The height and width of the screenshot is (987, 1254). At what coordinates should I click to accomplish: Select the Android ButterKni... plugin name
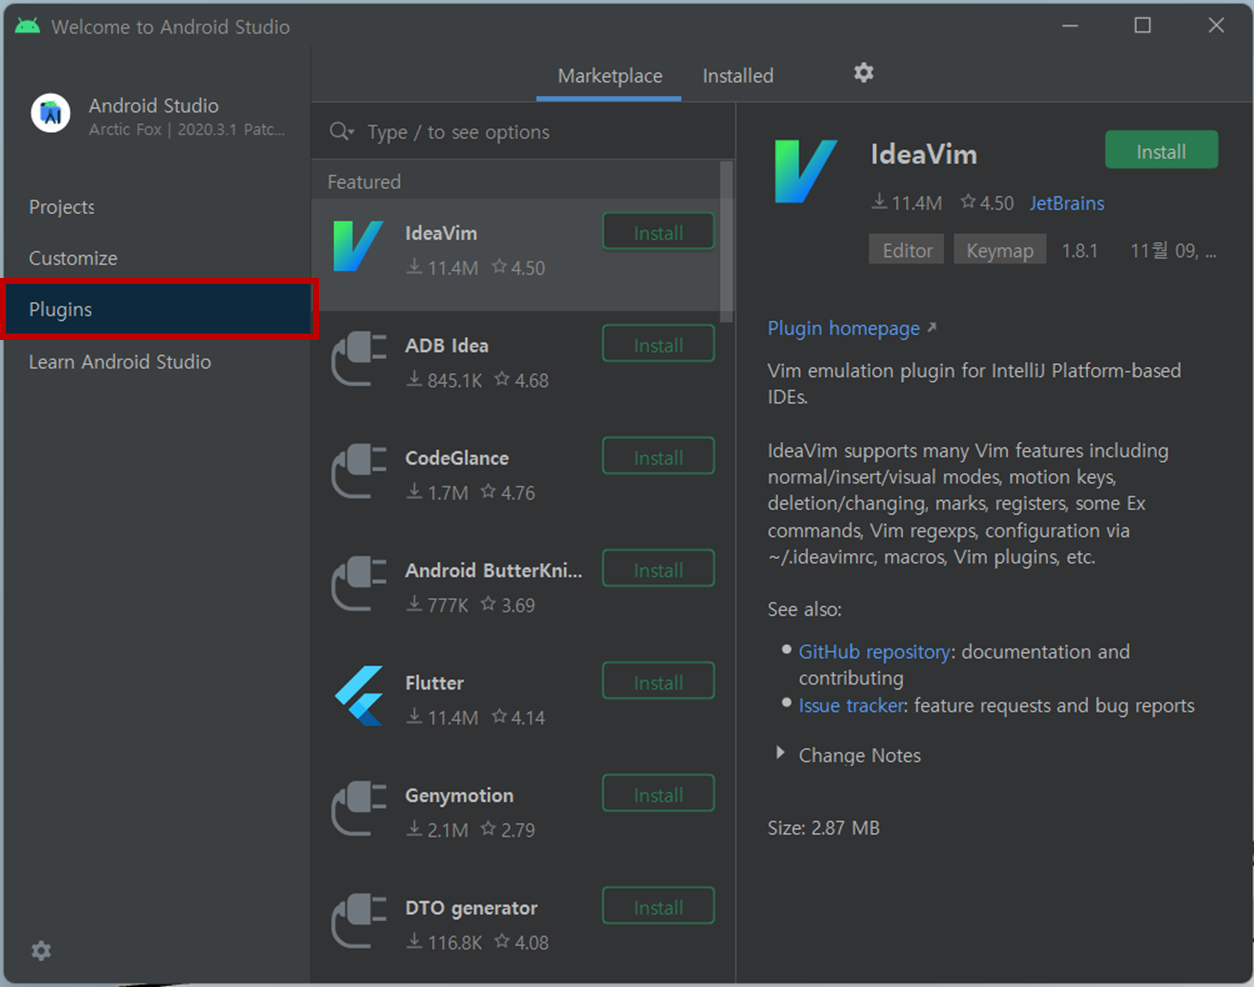(493, 570)
